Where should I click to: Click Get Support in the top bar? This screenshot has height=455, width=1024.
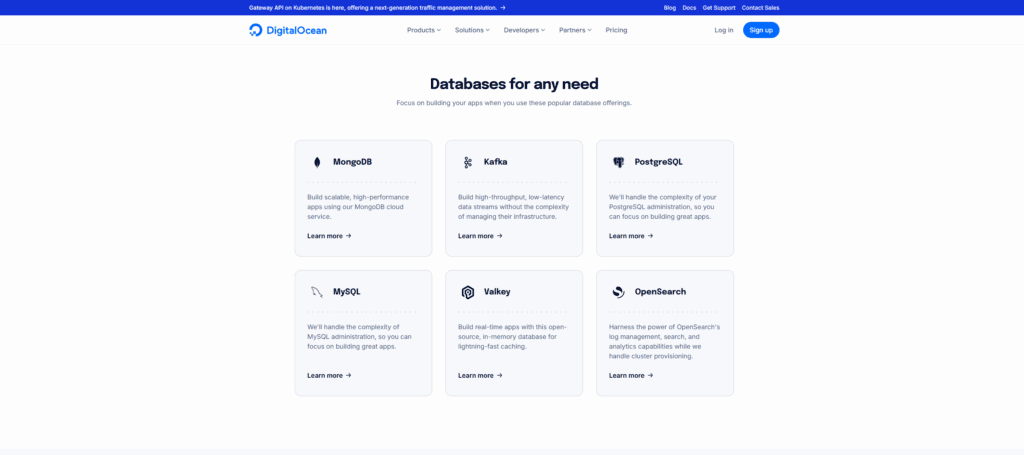click(719, 8)
